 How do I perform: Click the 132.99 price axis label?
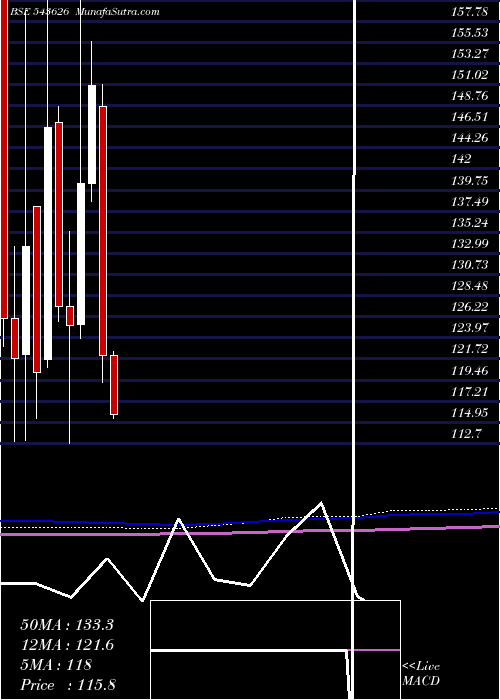click(x=470, y=244)
